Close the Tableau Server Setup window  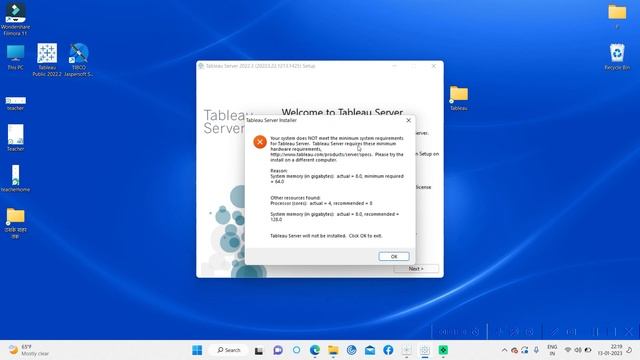[433, 66]
